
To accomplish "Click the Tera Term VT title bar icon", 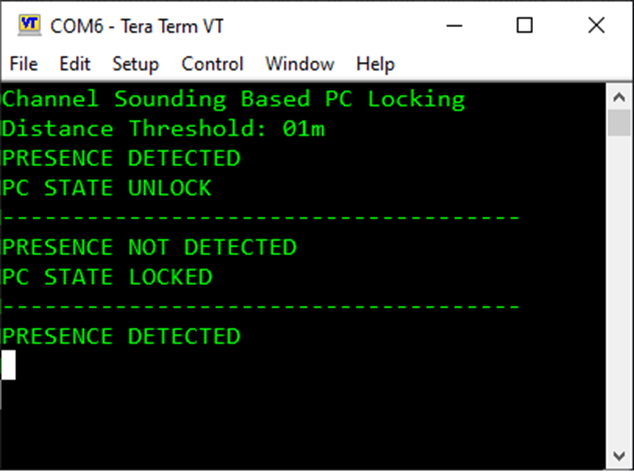I will [x=30, y=26].
